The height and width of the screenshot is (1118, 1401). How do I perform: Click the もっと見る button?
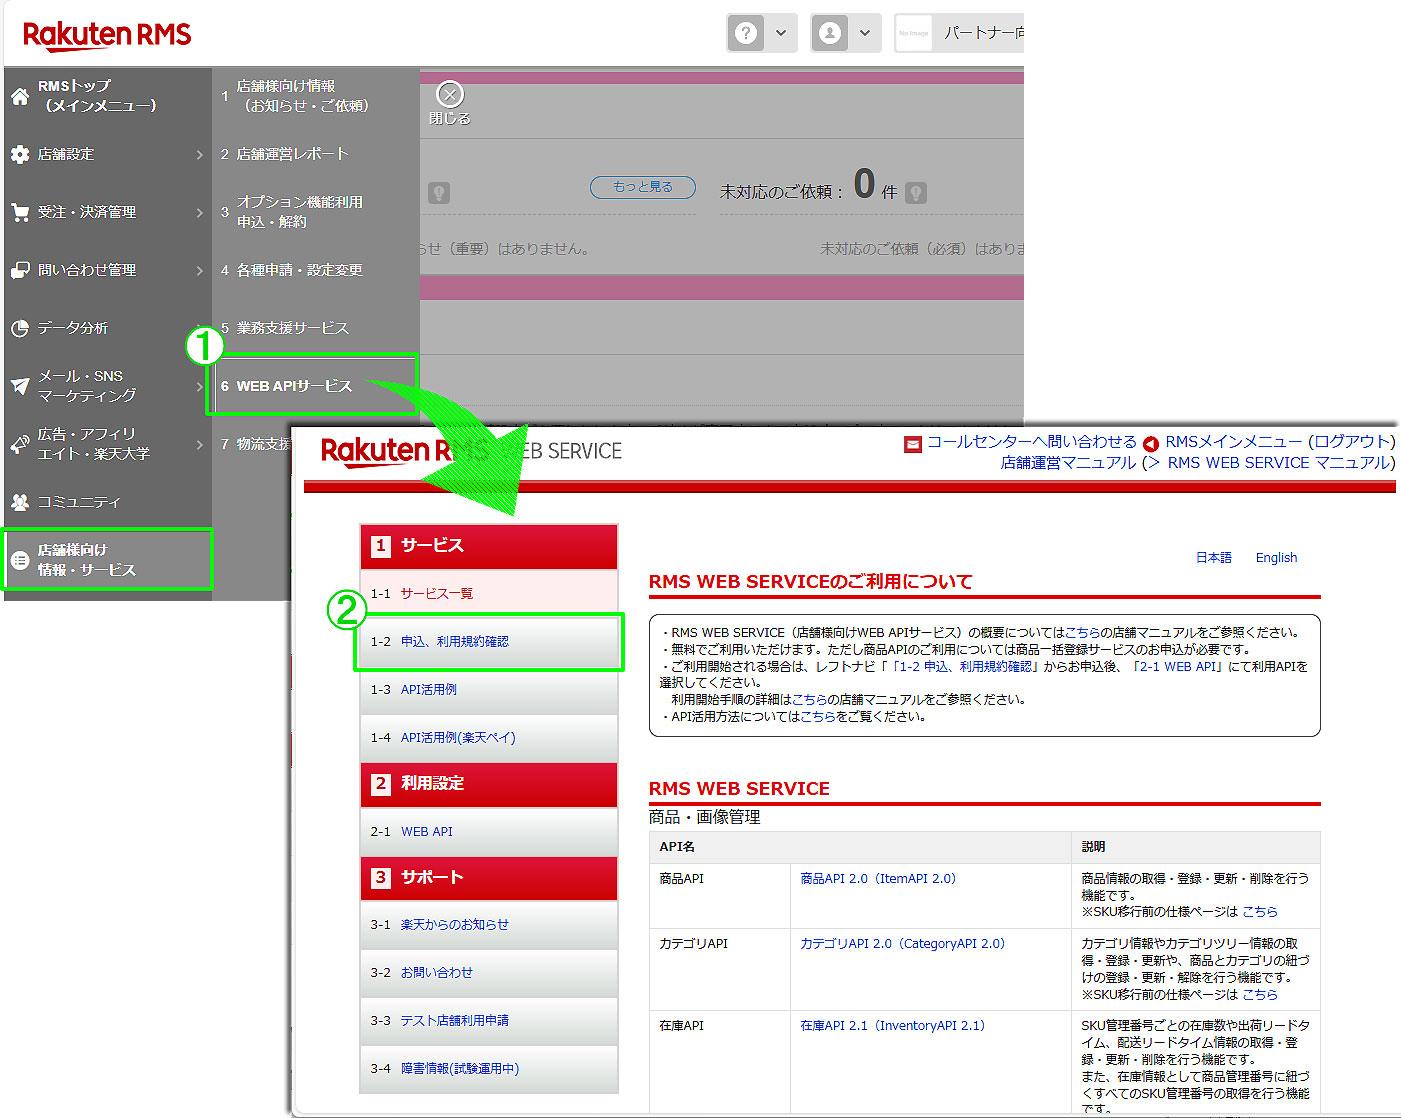pyautogui.click(x=642, y=187)
